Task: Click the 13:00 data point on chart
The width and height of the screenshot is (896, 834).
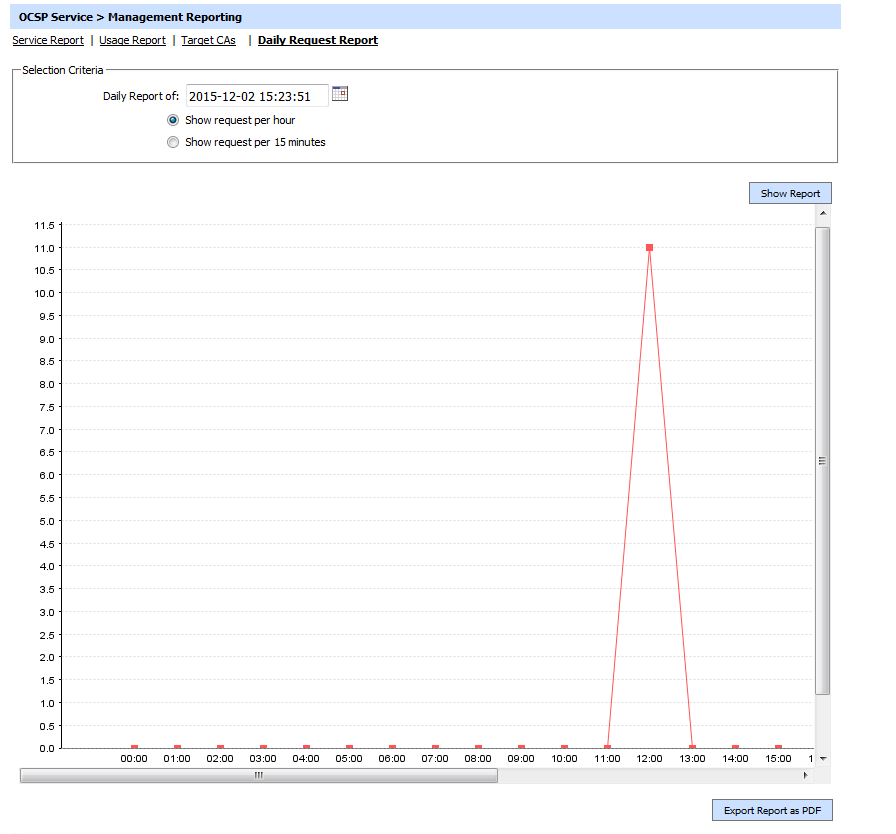Action: [692, 747]
